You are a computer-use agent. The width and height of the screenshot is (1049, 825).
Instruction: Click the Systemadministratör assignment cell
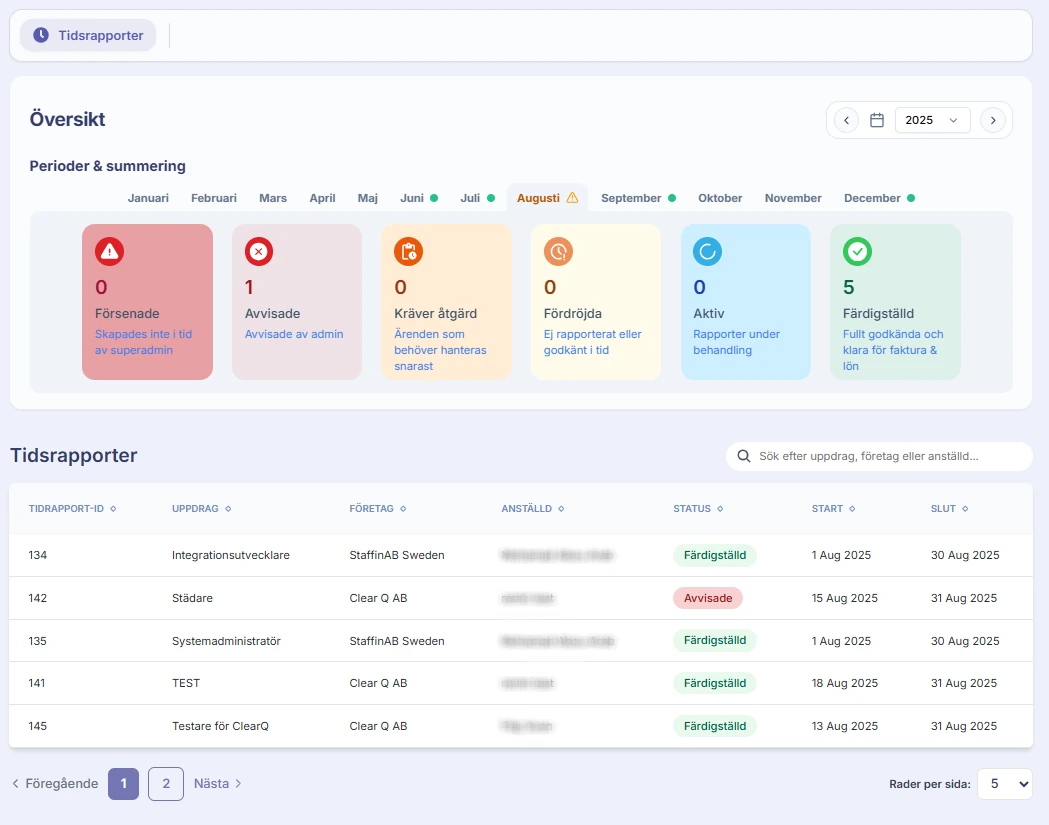click(x=226, y=641)
